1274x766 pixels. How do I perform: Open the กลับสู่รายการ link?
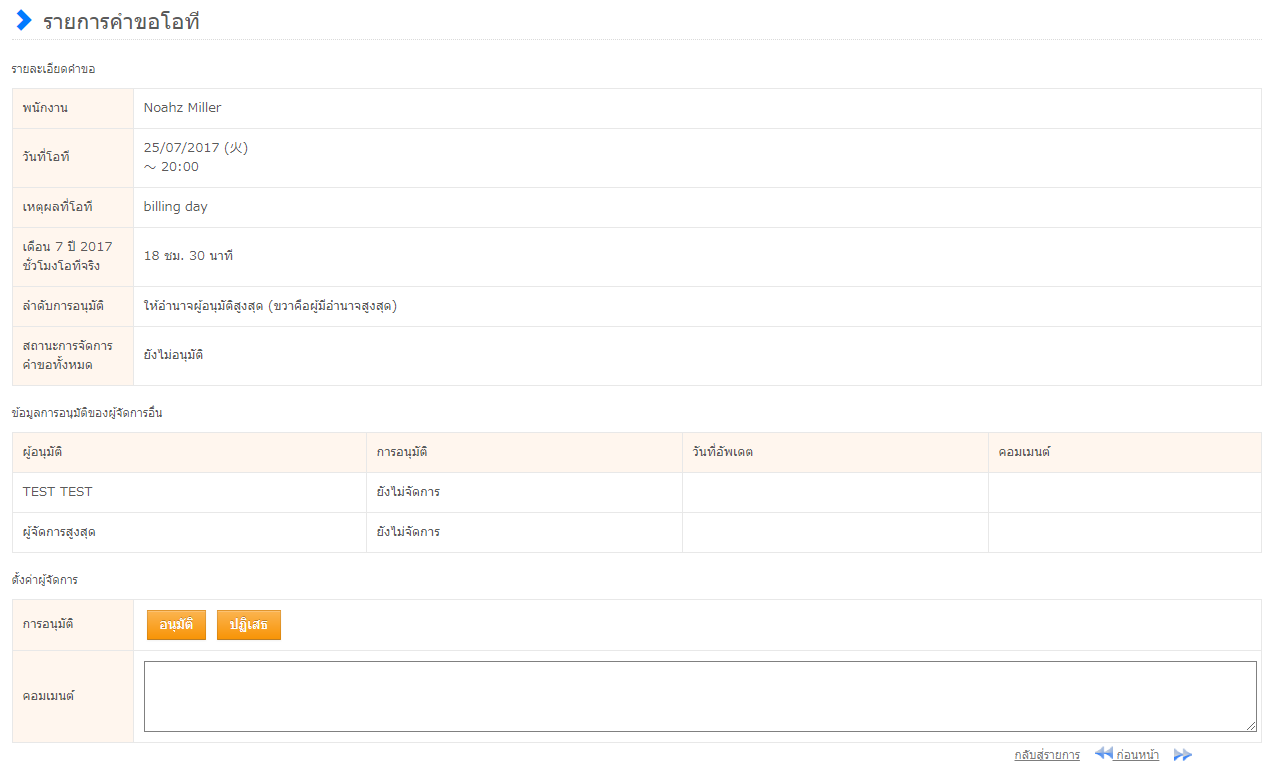point(1046,755)
